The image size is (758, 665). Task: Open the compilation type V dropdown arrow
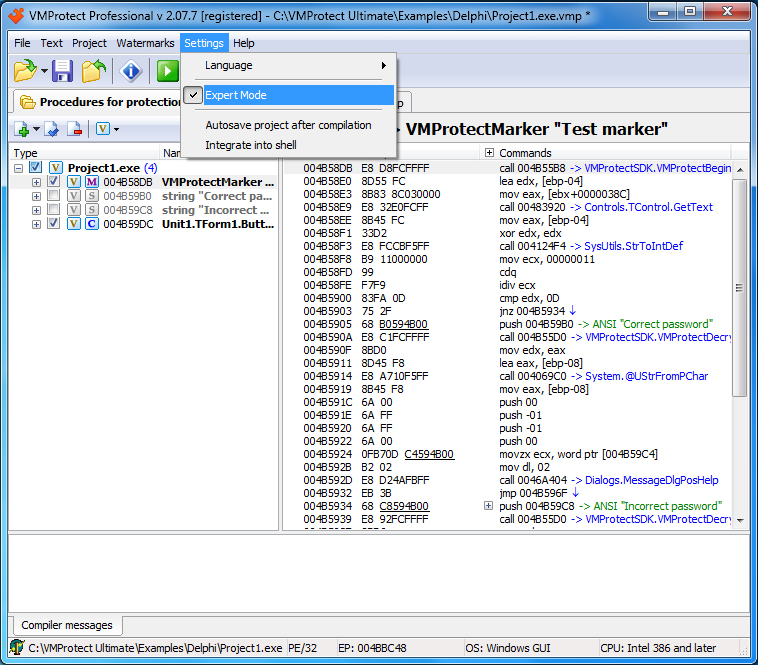pos(116,130)
